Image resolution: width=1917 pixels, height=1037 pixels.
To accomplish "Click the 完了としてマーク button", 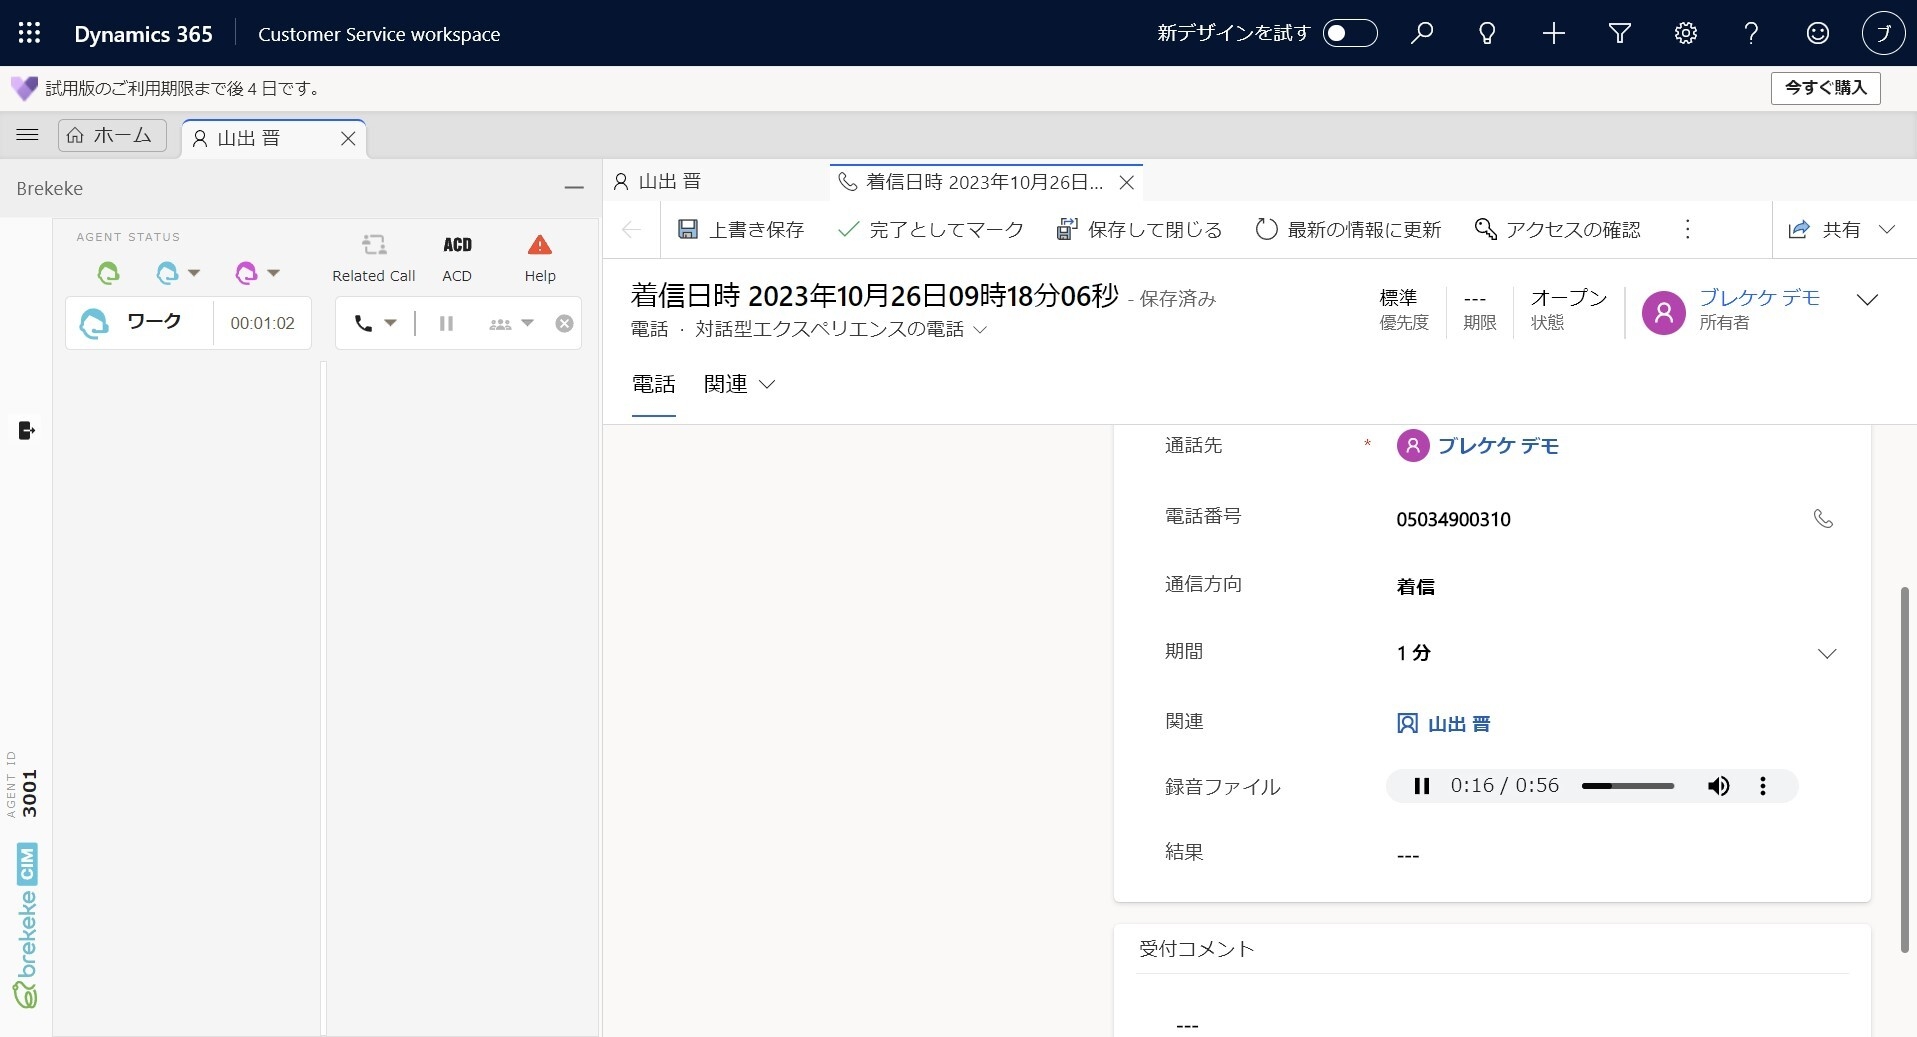I will click(931, 230).
